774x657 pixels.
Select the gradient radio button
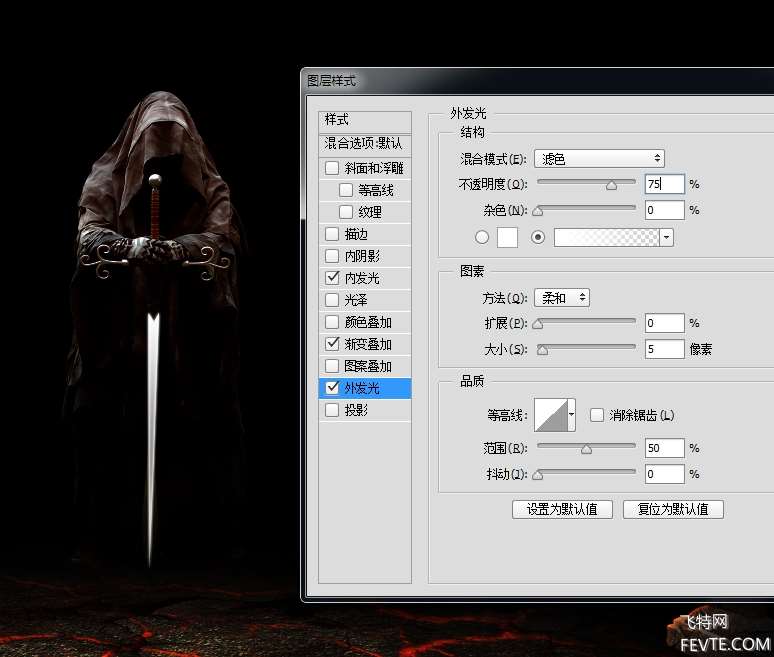click(x=538, y=237)
